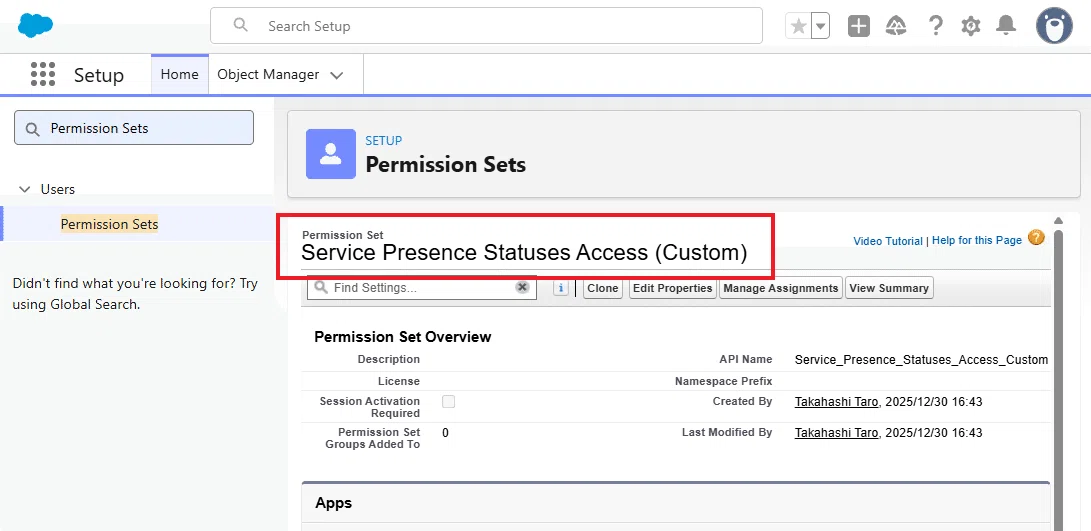The width and height of the screenshot is (1091, 531).
Task: Open the help question mark icon
Action: coord(935,26)
